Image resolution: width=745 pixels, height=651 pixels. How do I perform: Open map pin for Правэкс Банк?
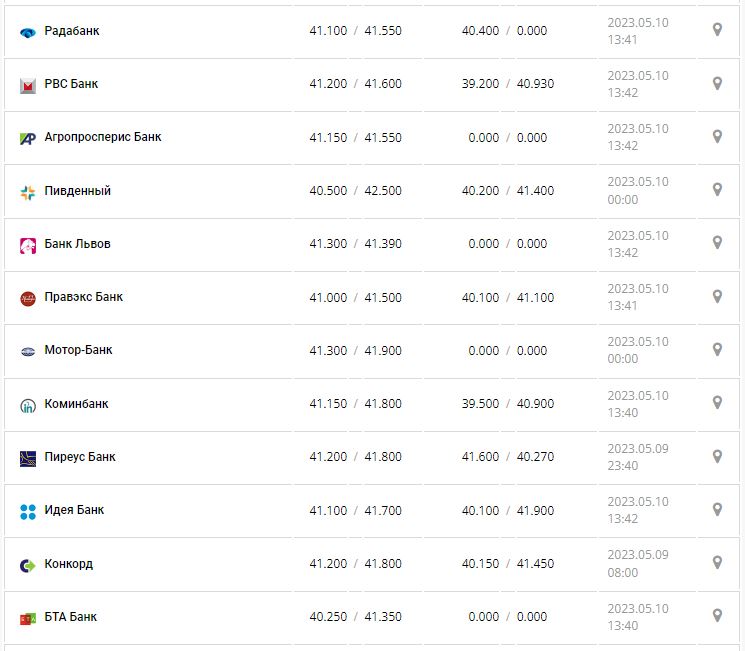[717, 296]
